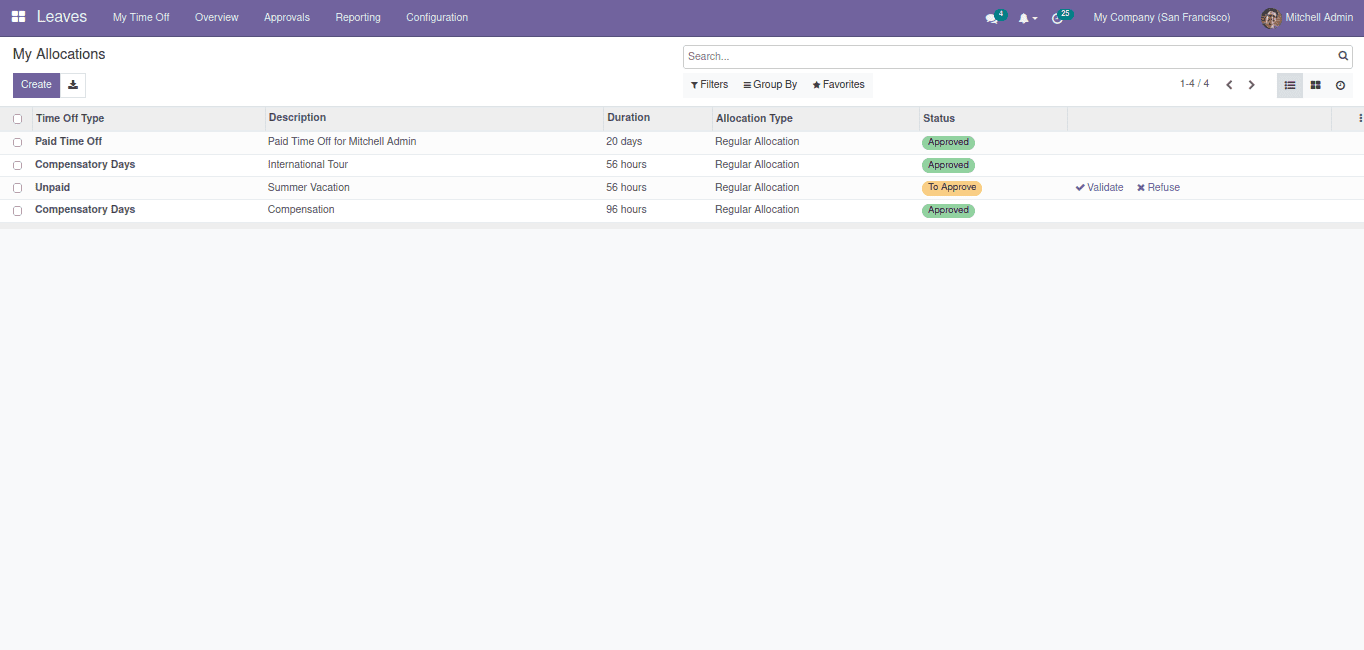1364x650 pixels.
Task: Switch to activity view
Action: pos(1340,85)
